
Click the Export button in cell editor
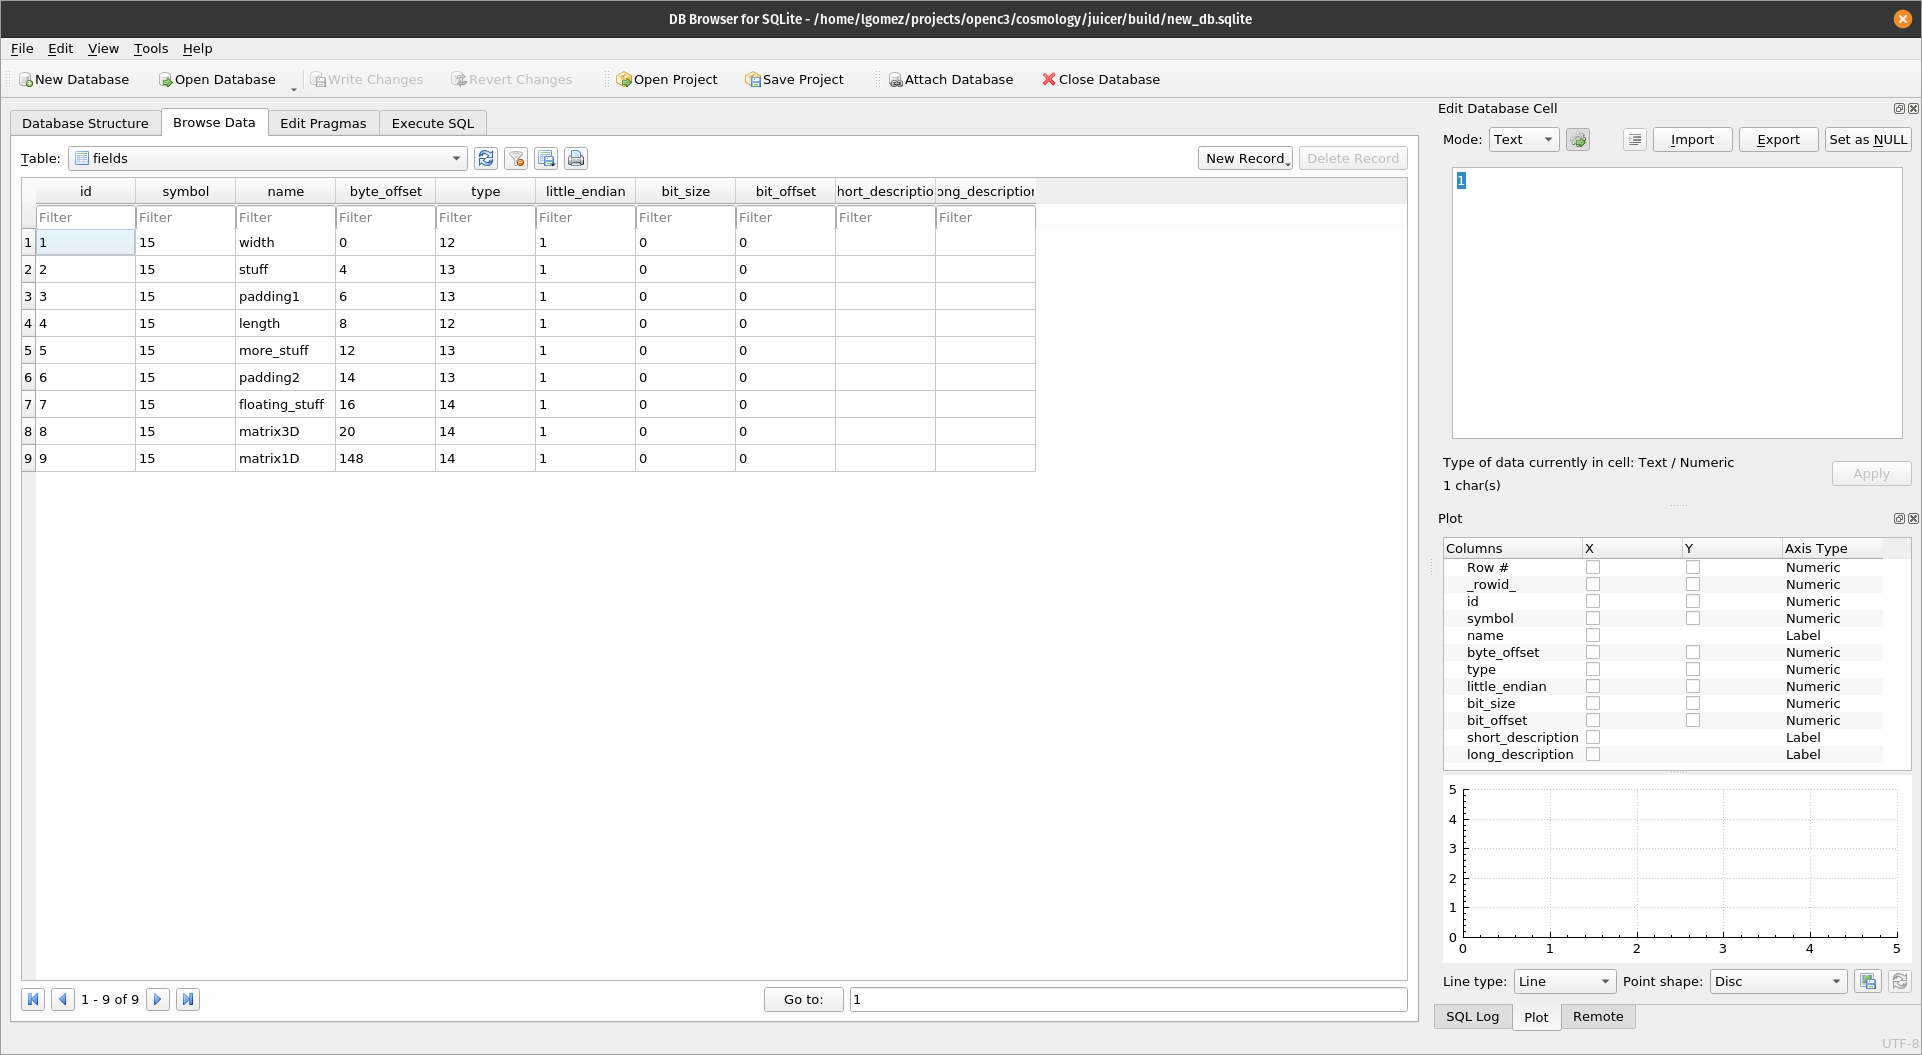click(1778, 140)
